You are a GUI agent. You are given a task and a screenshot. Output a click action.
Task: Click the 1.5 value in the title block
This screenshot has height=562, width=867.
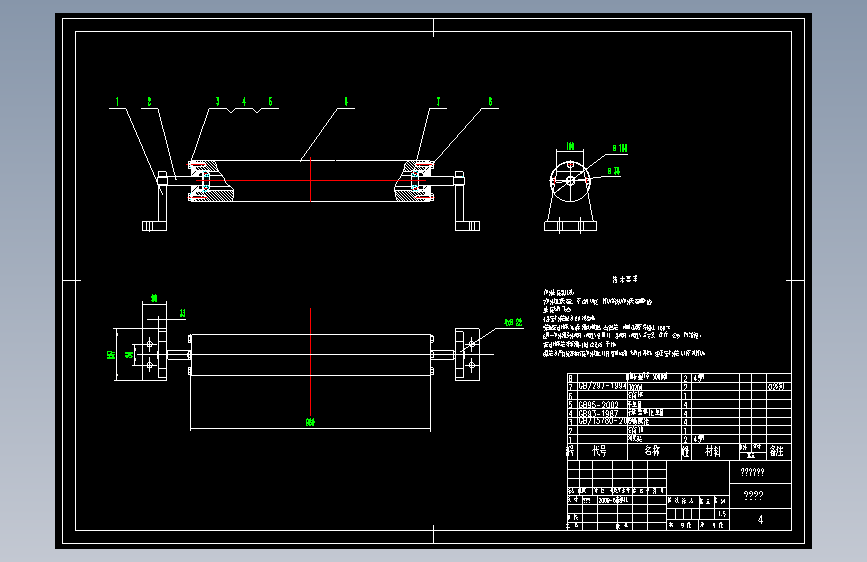[722, 514]
